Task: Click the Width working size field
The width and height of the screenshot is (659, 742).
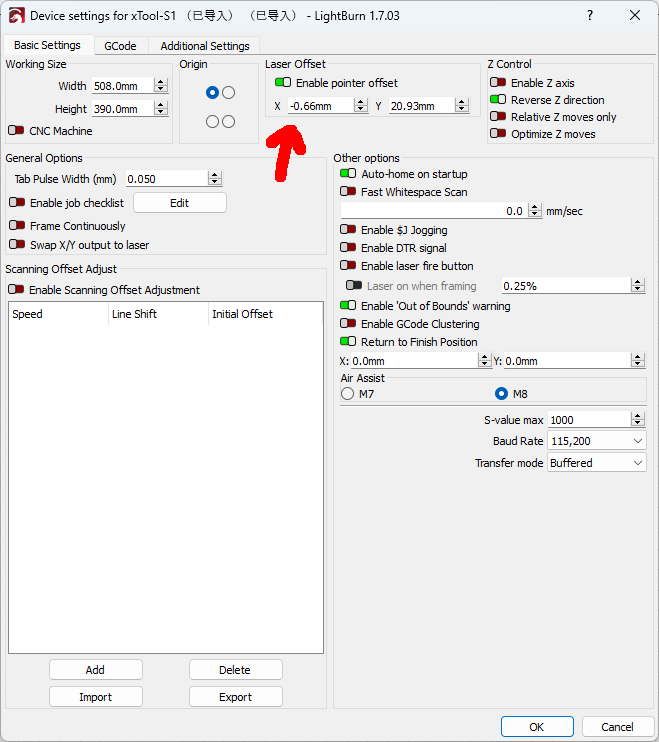Action: coord(122,86)
